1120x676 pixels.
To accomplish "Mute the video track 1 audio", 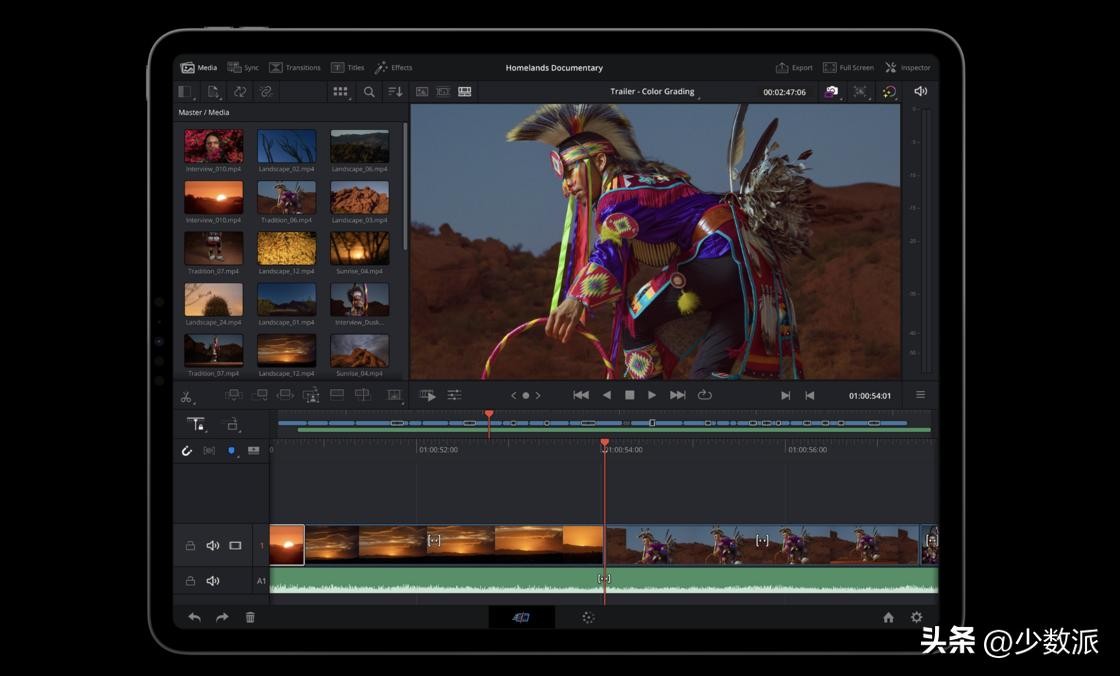I will point(213,546).
